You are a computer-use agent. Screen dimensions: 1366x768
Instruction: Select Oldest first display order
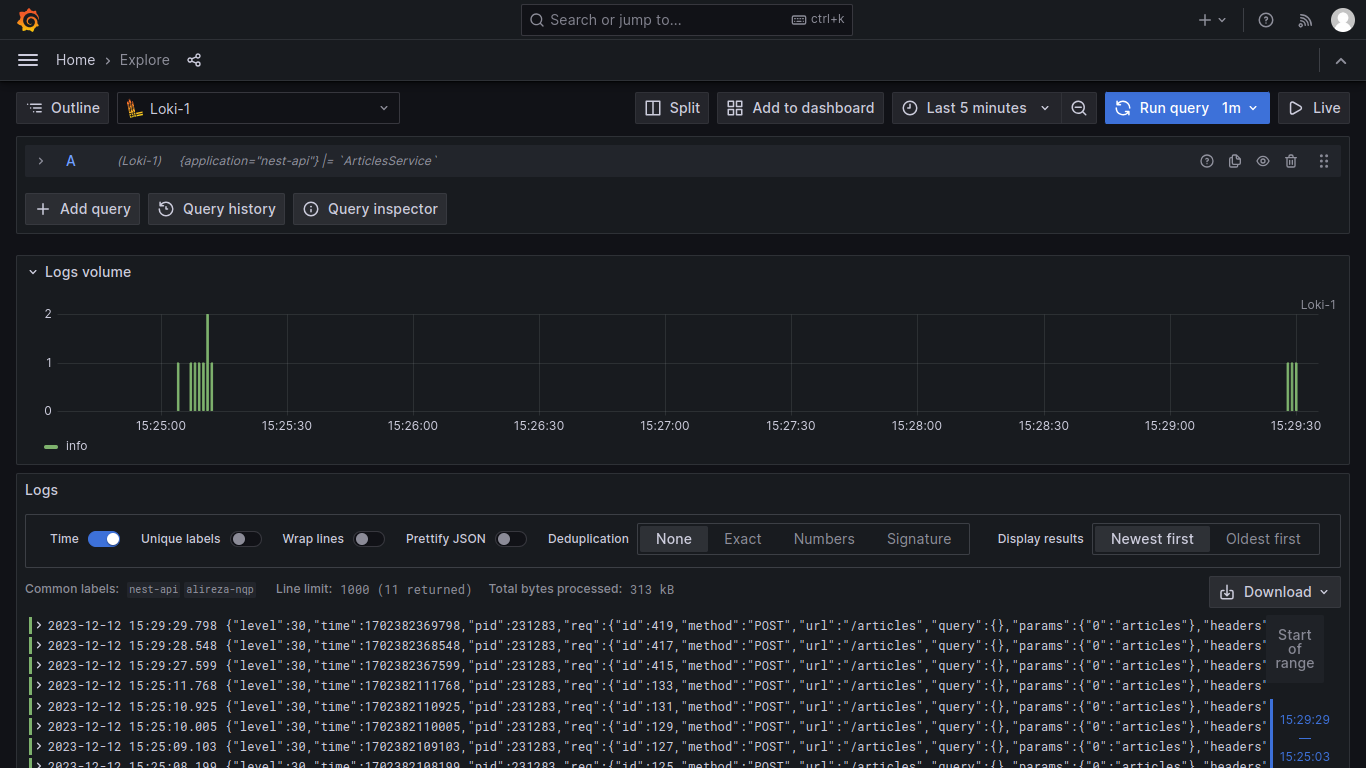[1263, 539]
